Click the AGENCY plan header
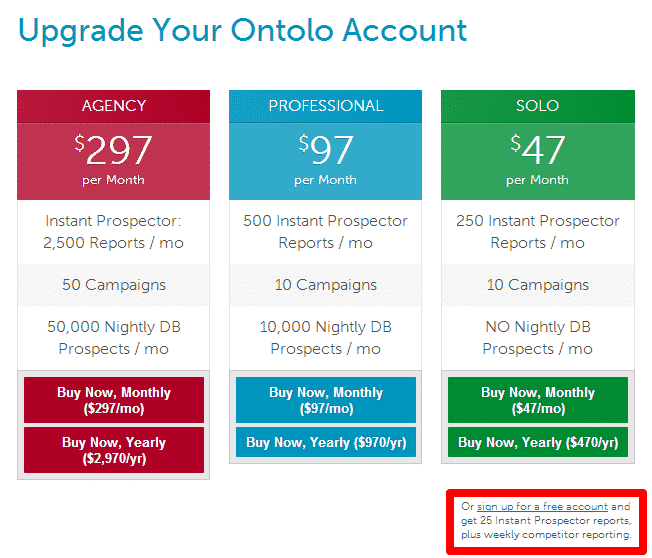 click(114, 106)
